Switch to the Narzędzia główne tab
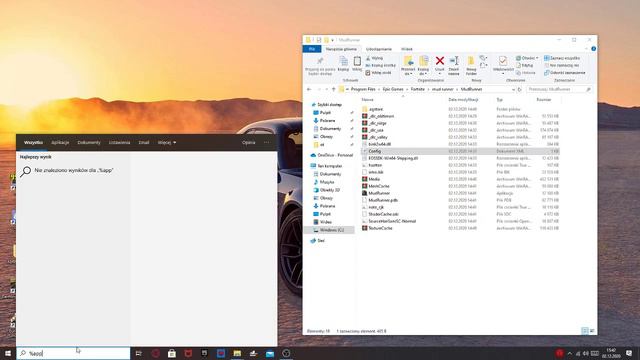The width and height of the screenshot is (640, 360). point(341,49)
